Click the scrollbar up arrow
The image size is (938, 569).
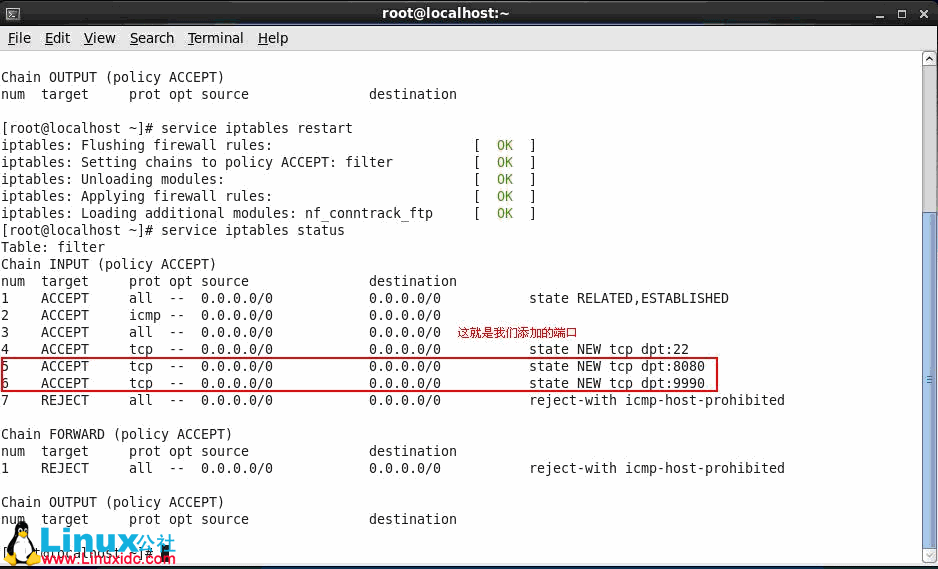click(x=929, y=59)
